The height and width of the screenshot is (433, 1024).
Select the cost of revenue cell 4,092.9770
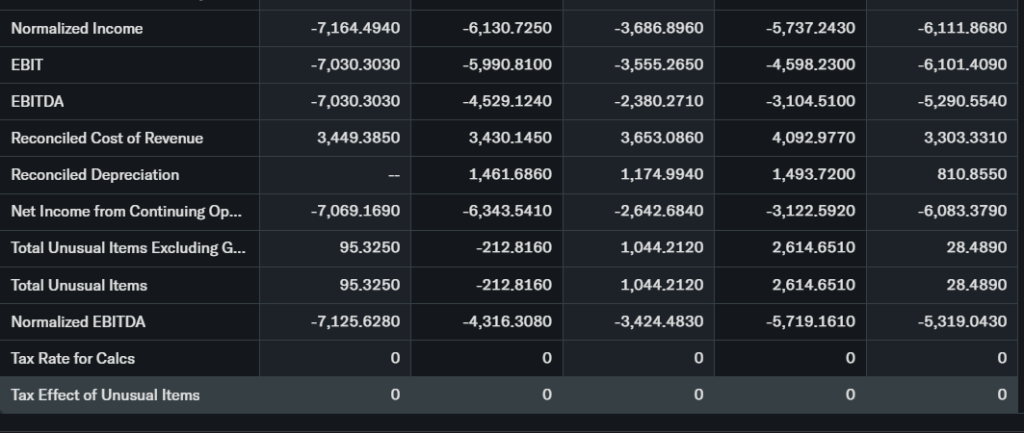point(813,138)
